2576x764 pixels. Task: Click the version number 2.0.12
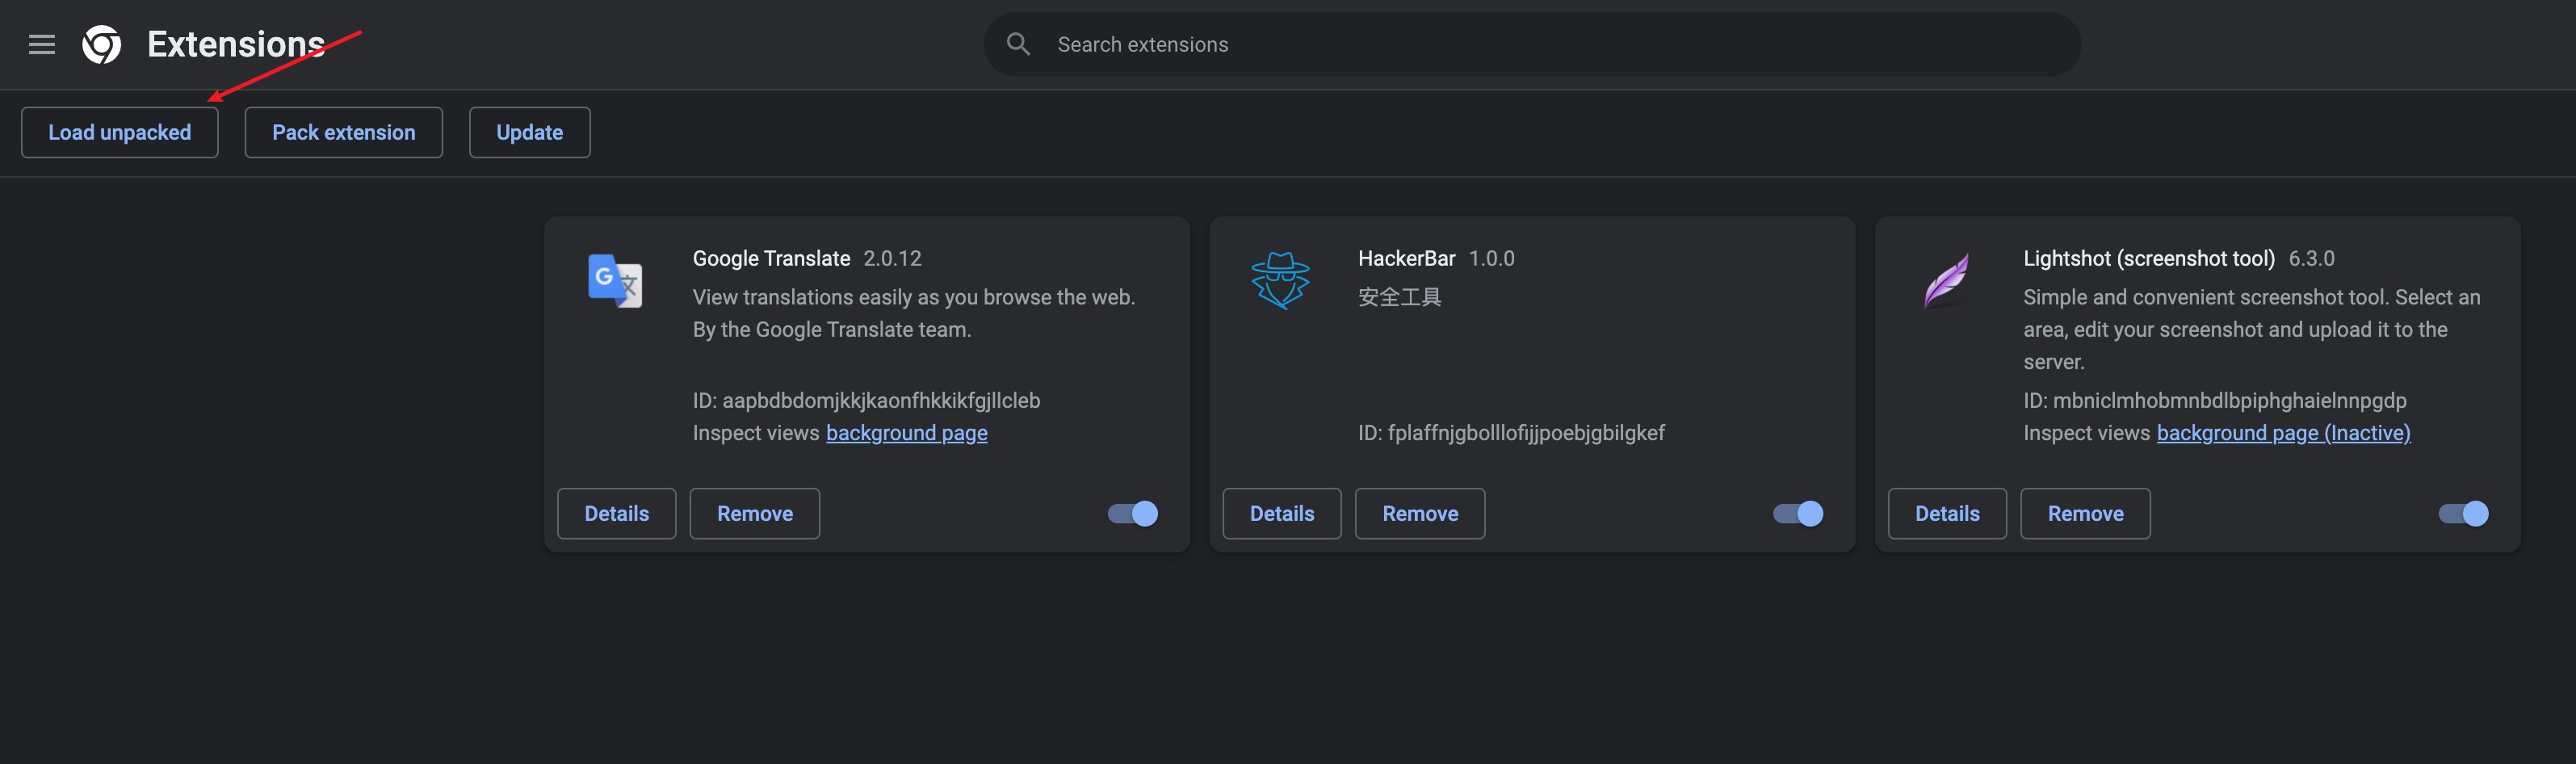click(x=893, y=259)
